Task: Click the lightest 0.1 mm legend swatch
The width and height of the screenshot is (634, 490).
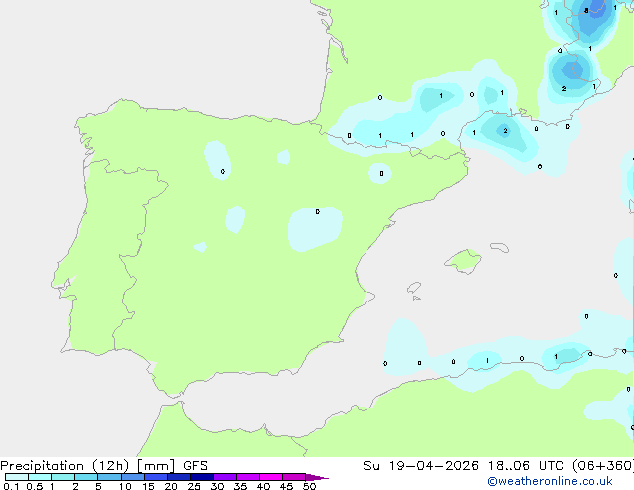Action: pos(17,477)
